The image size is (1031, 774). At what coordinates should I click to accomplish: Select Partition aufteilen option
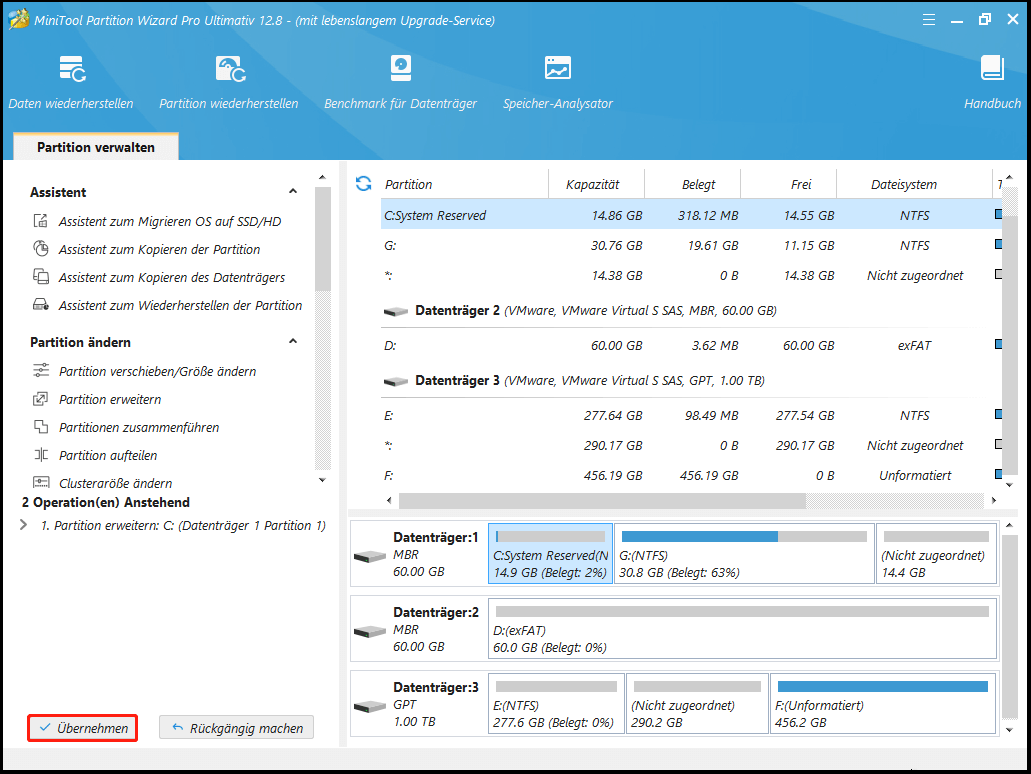click(x=109, y=455)
